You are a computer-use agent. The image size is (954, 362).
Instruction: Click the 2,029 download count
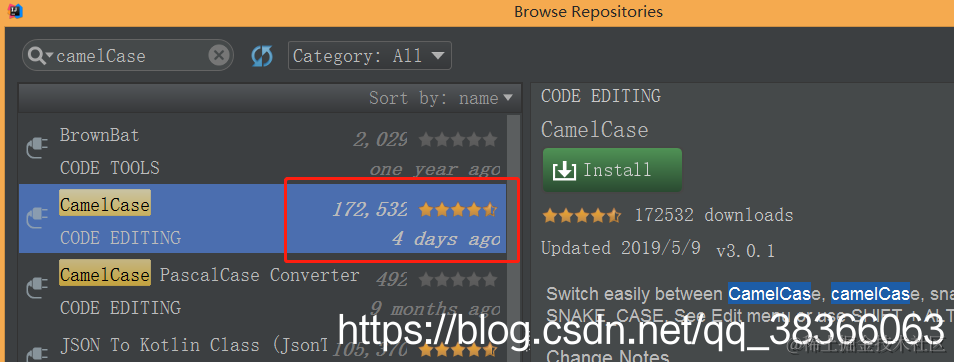[380, 140]
